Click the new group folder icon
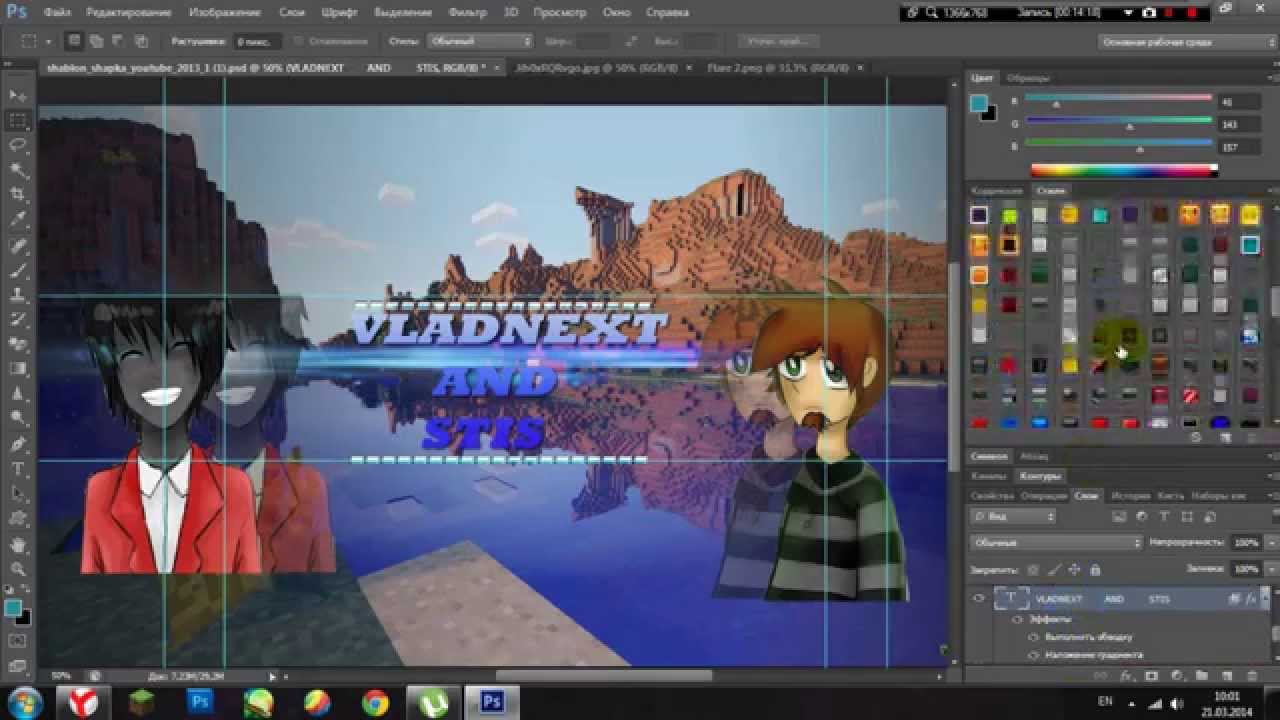Viewport: 1280px width, 720px height. coord(1202,677)
